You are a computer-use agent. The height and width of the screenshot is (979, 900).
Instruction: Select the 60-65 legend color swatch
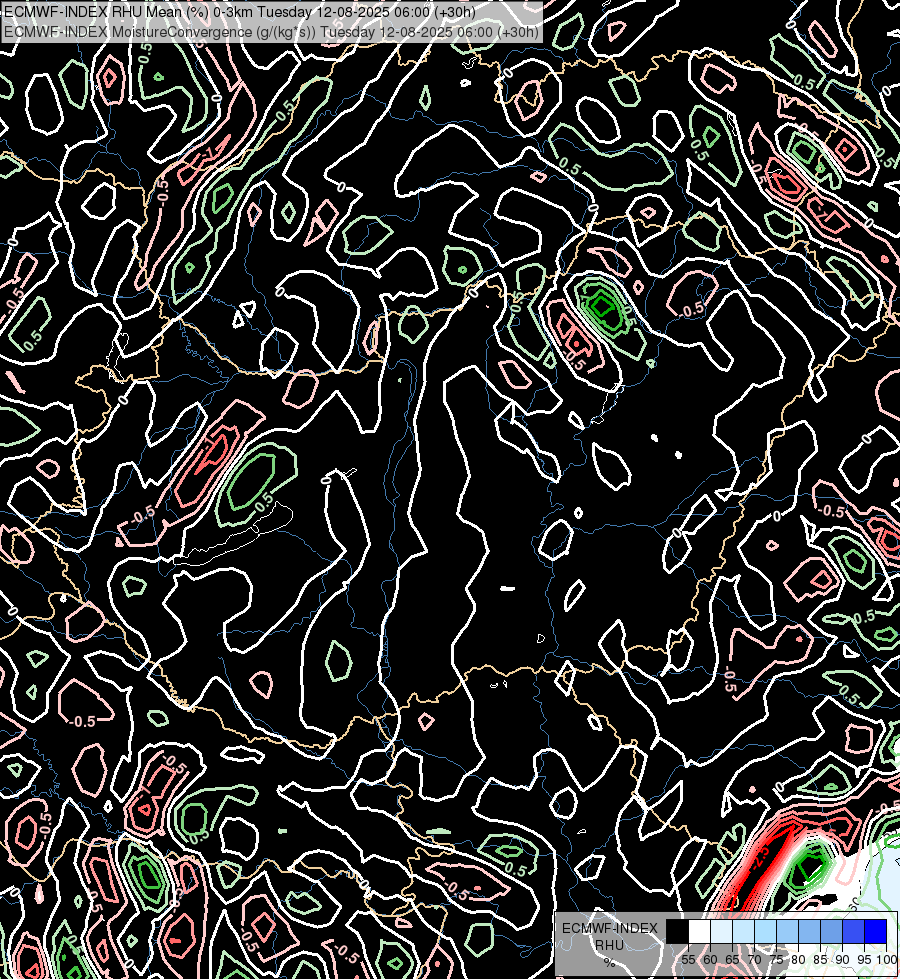[721, 931]
